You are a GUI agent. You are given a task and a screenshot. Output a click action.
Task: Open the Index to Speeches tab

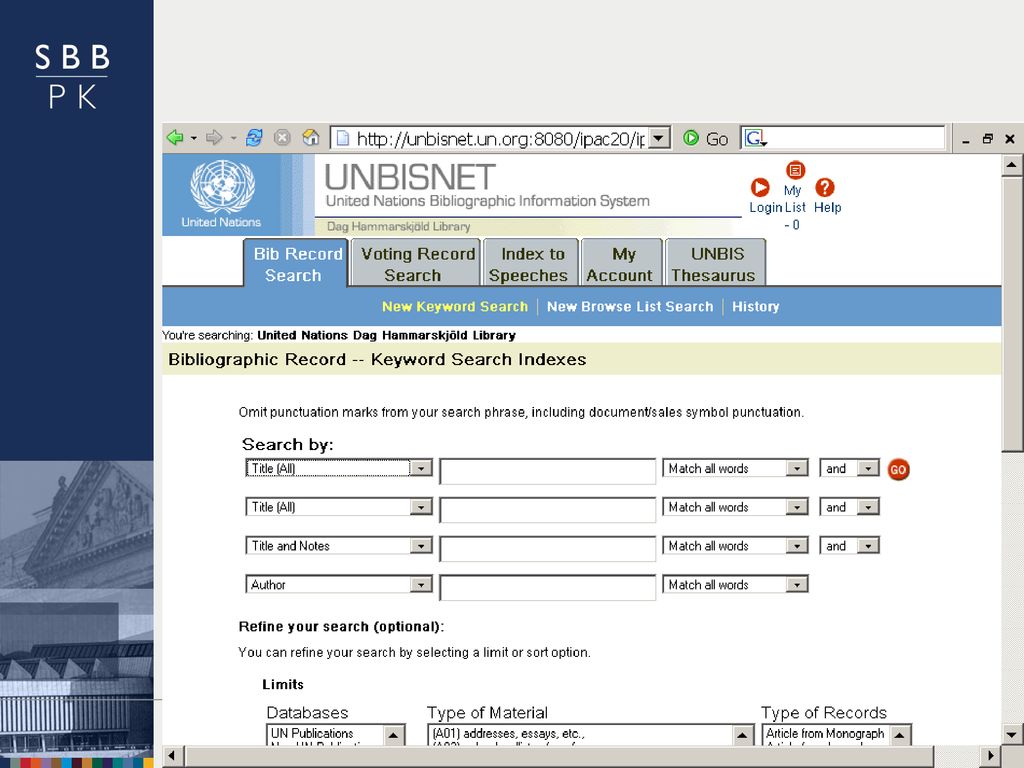(x=530, y=264)
